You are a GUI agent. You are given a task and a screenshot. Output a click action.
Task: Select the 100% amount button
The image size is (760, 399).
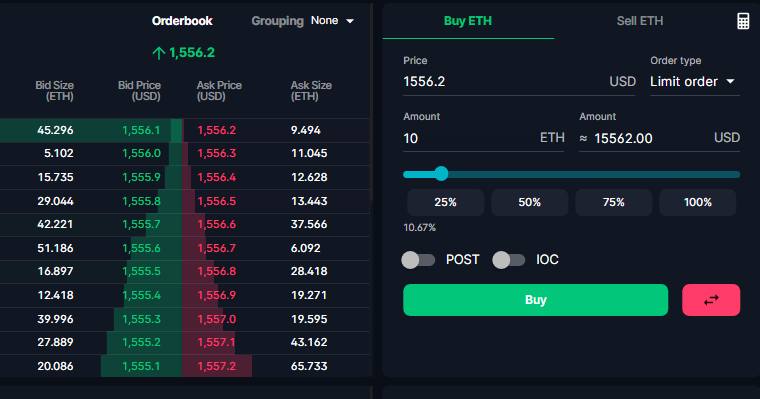(x=697, y=202)
